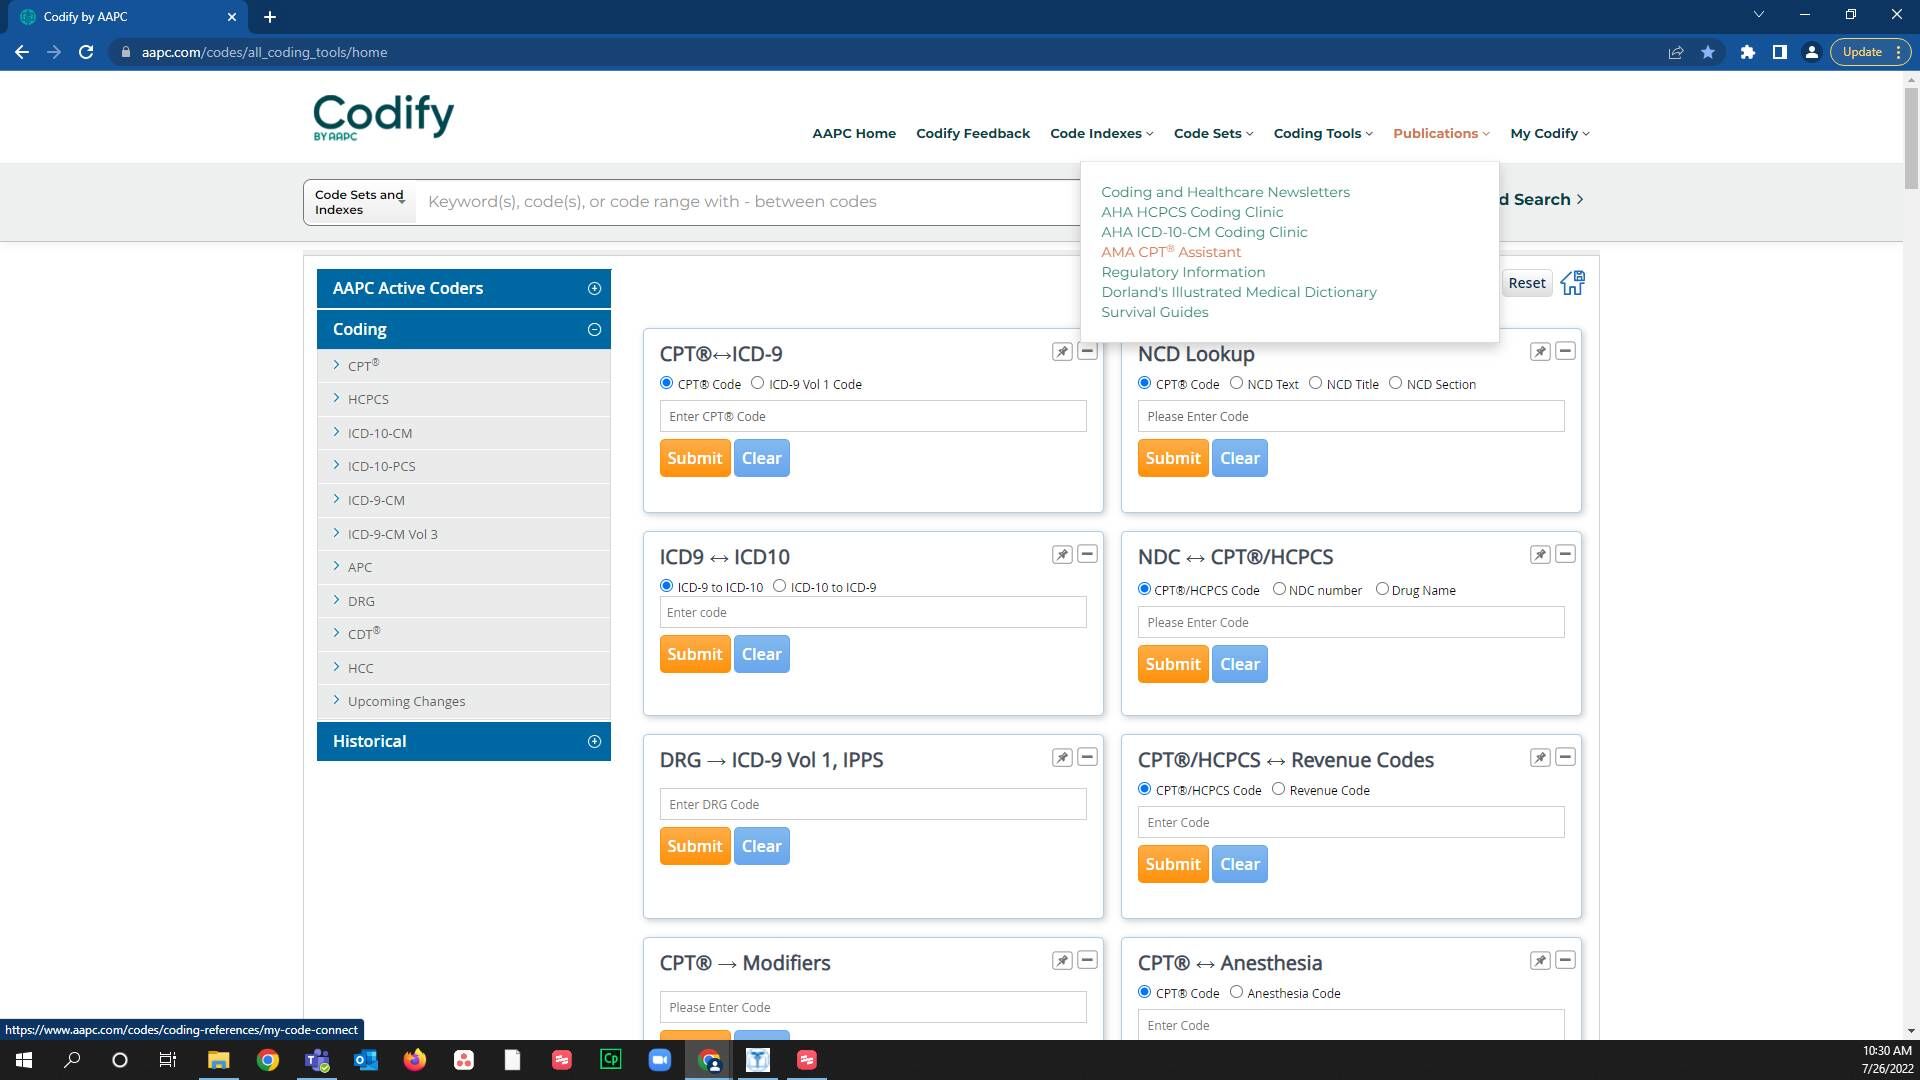
Task: Open the Survival Guides link
Action: click(1154, 312)
